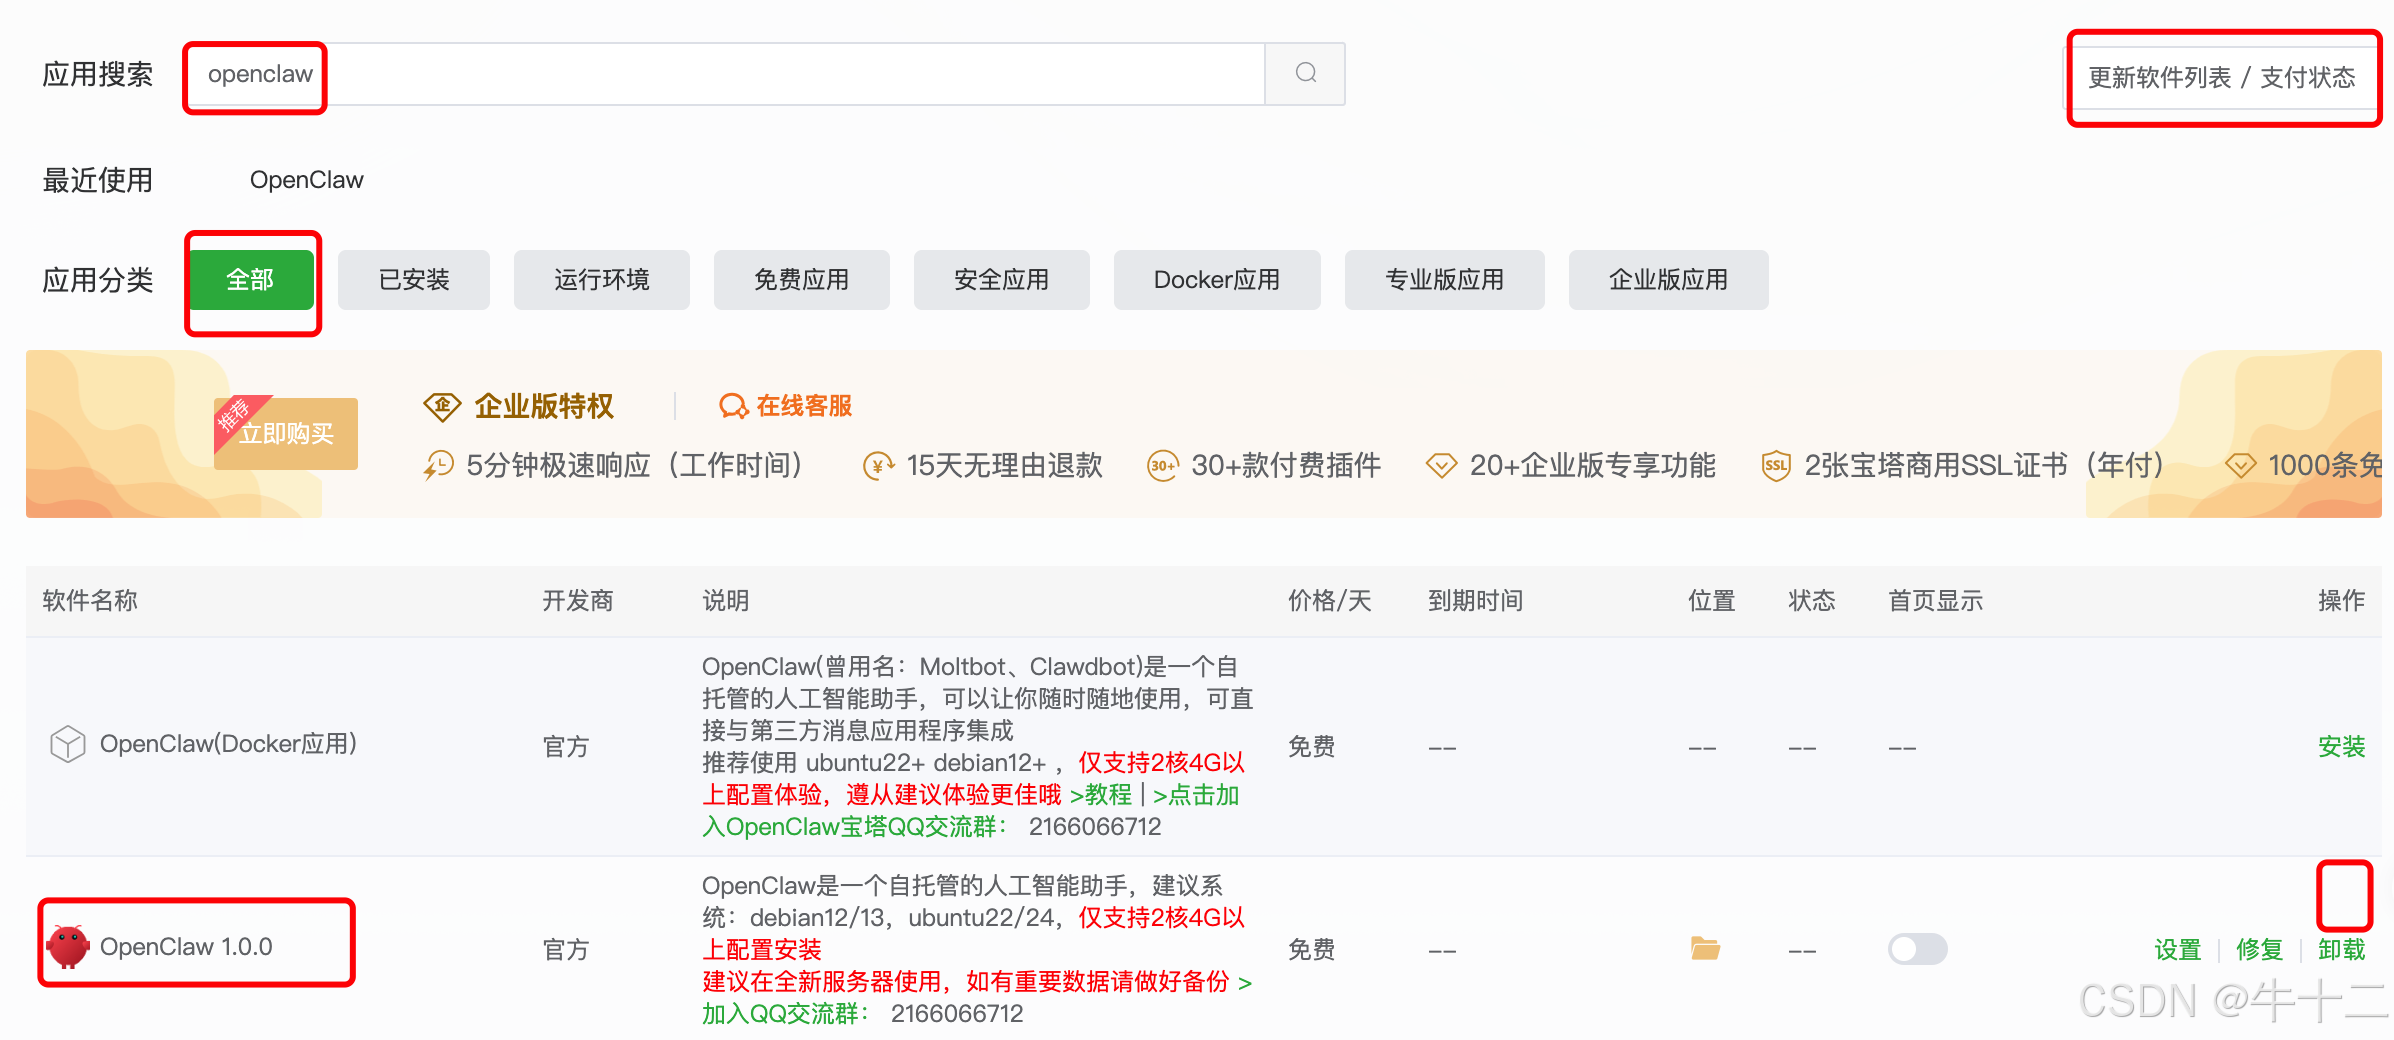
Task: Open 设置 for OpenClaw 1.0.0
Action: [x=2178, y=950]
